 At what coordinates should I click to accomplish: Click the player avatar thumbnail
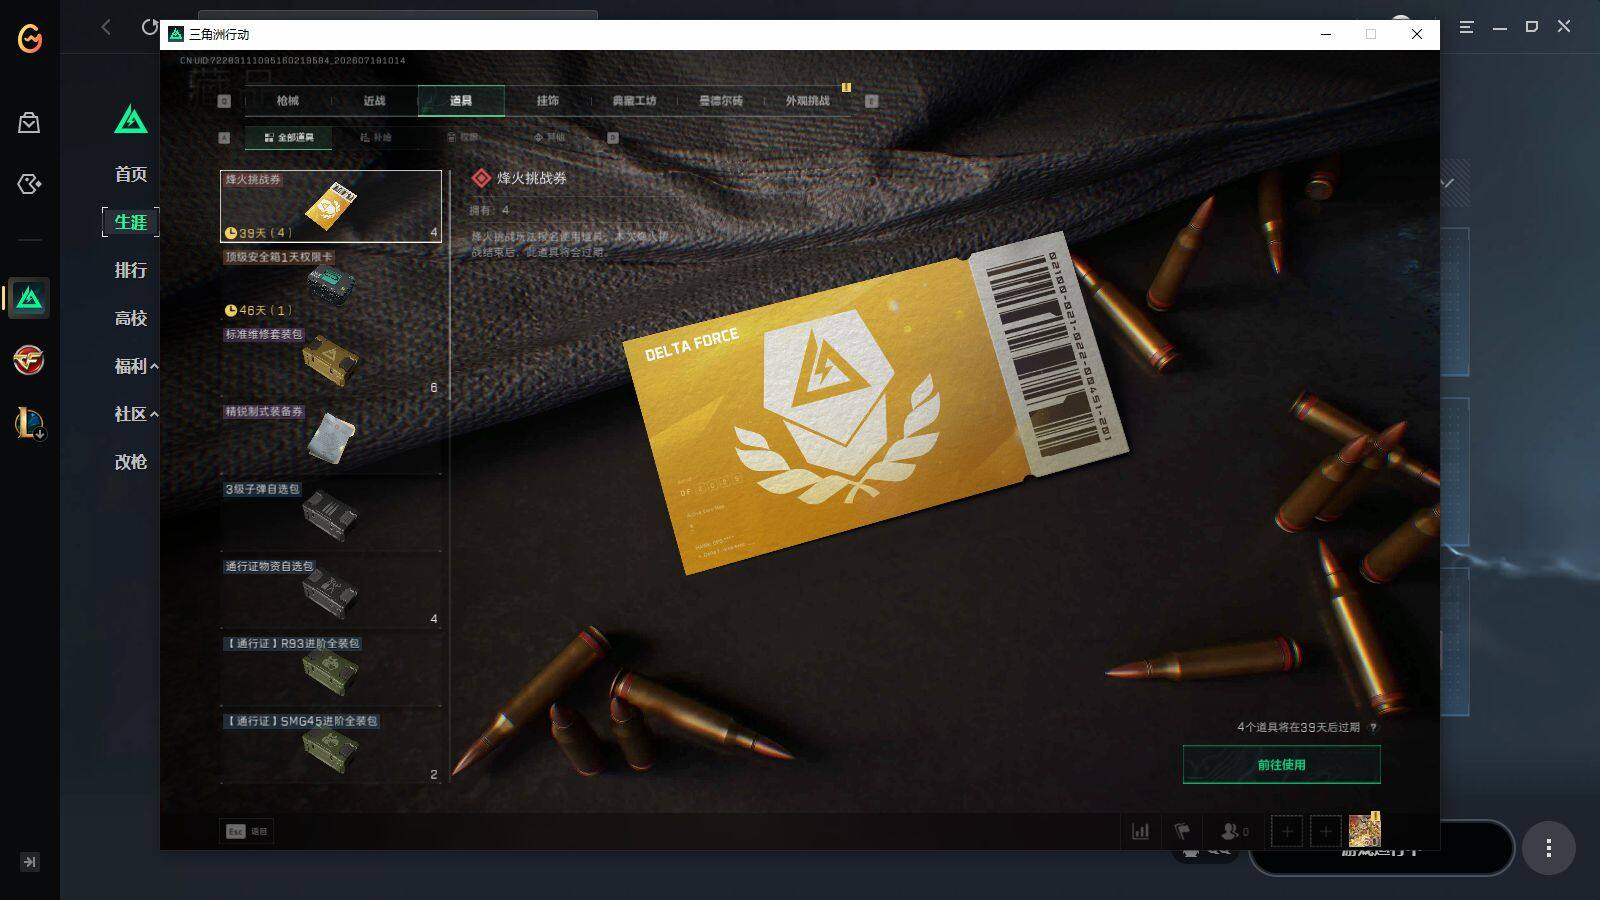(x=1364, y=830)
